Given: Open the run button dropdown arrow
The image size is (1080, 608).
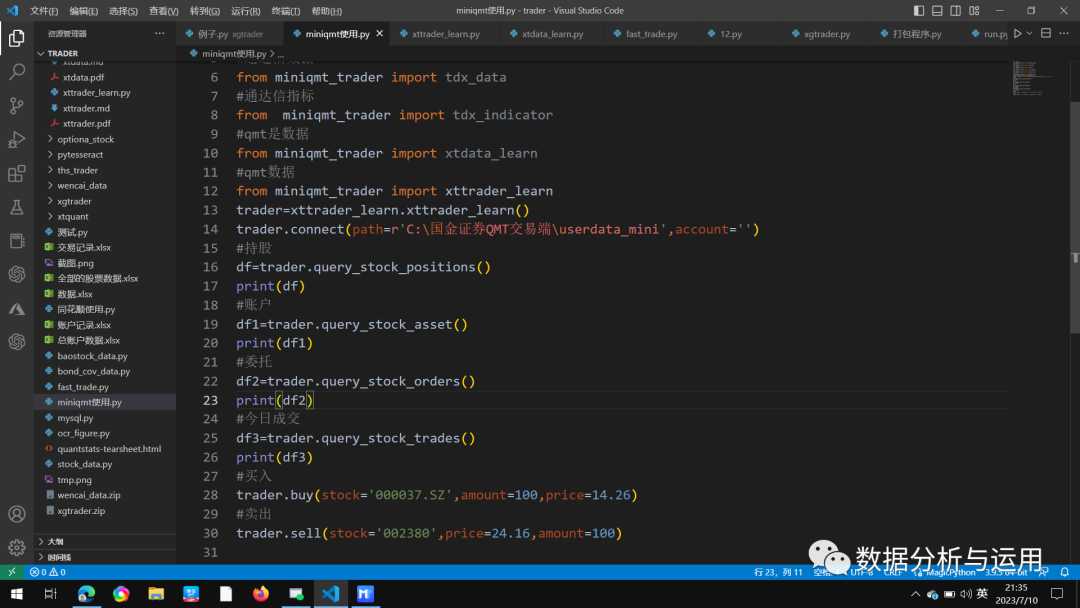Looking at the screenshot, I should [x=1029, y=33].
